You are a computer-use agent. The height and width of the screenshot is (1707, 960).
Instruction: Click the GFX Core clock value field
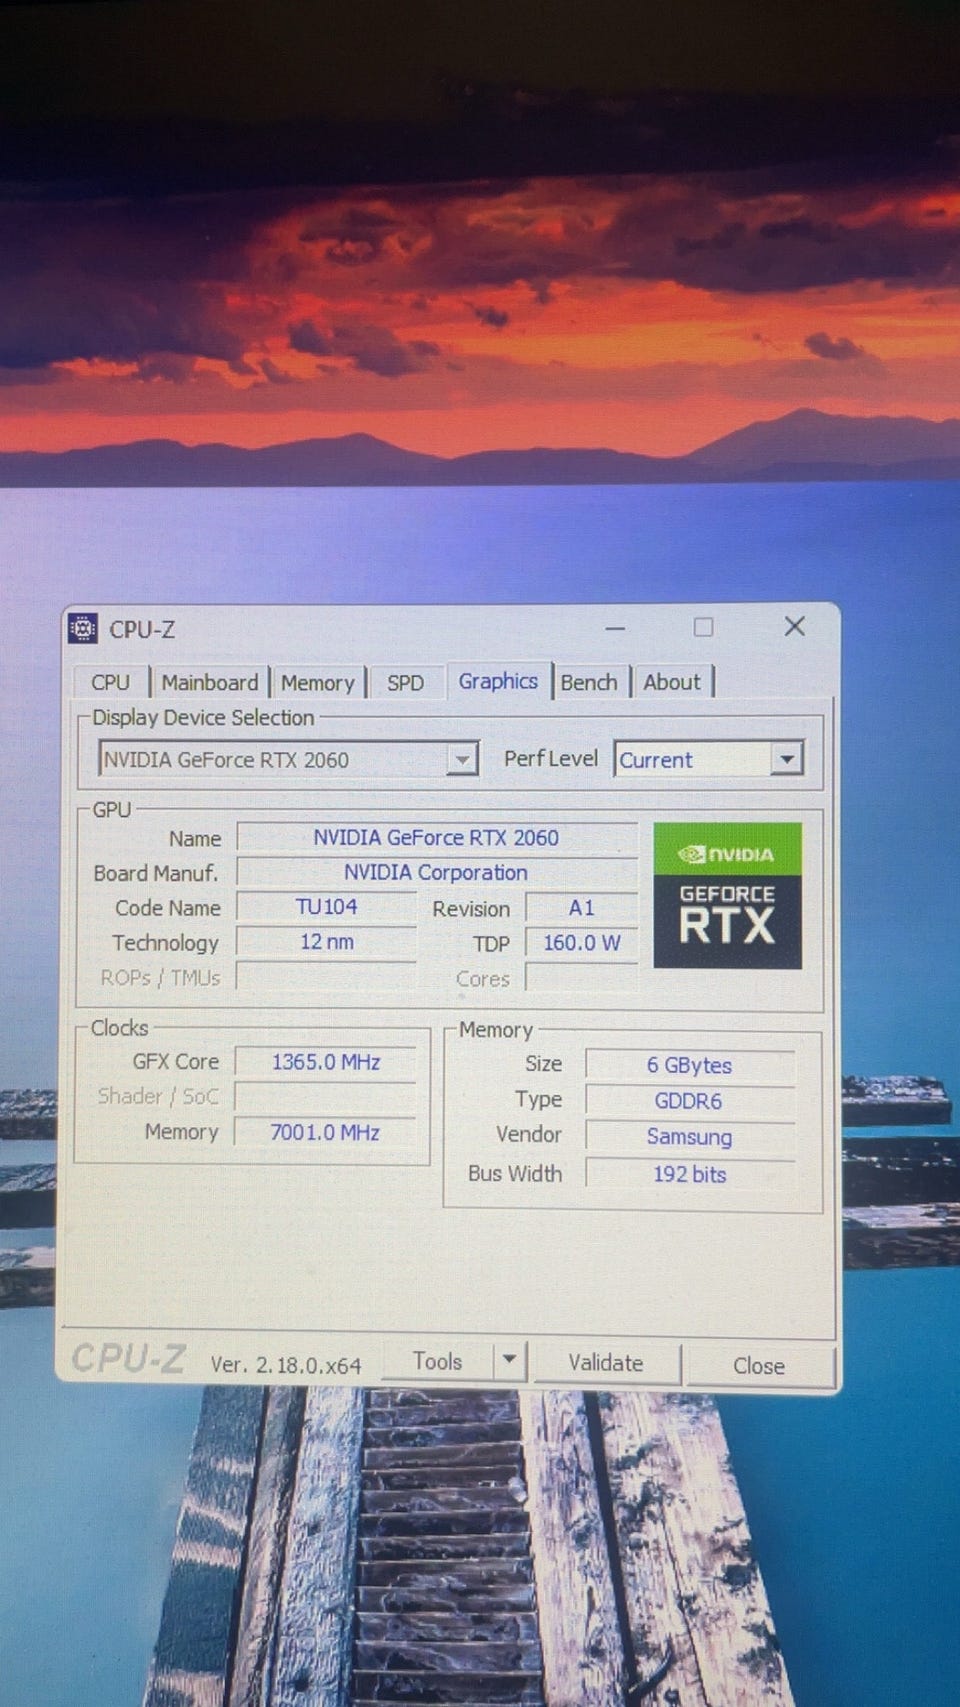tap(326, 1062)
